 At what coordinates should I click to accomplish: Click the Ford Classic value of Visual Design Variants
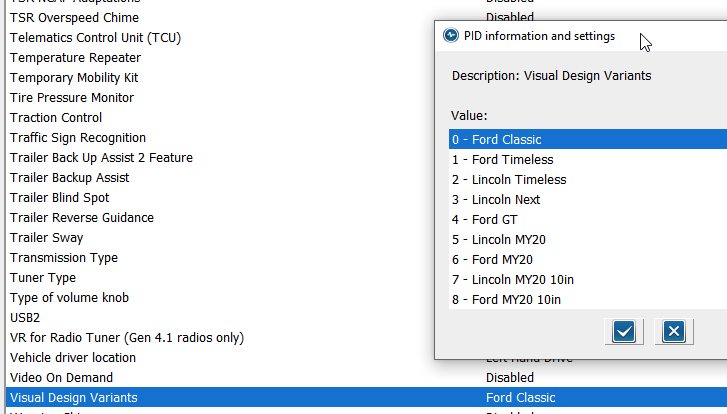point(520,398)
